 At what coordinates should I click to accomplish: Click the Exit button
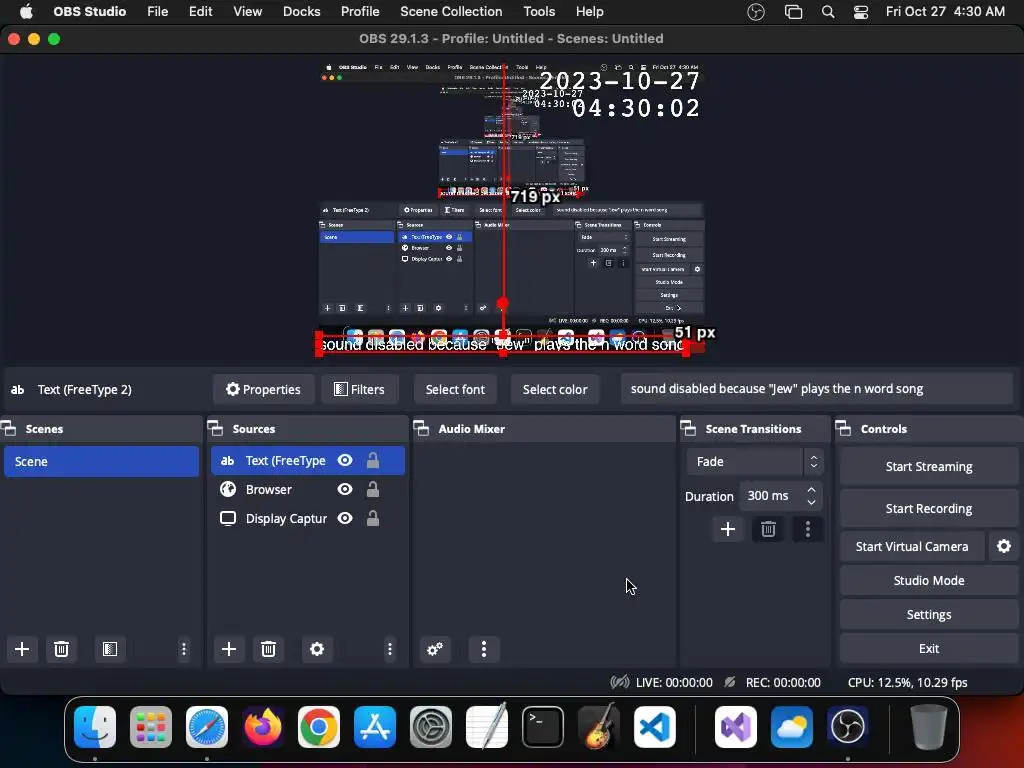coord(929,648)
